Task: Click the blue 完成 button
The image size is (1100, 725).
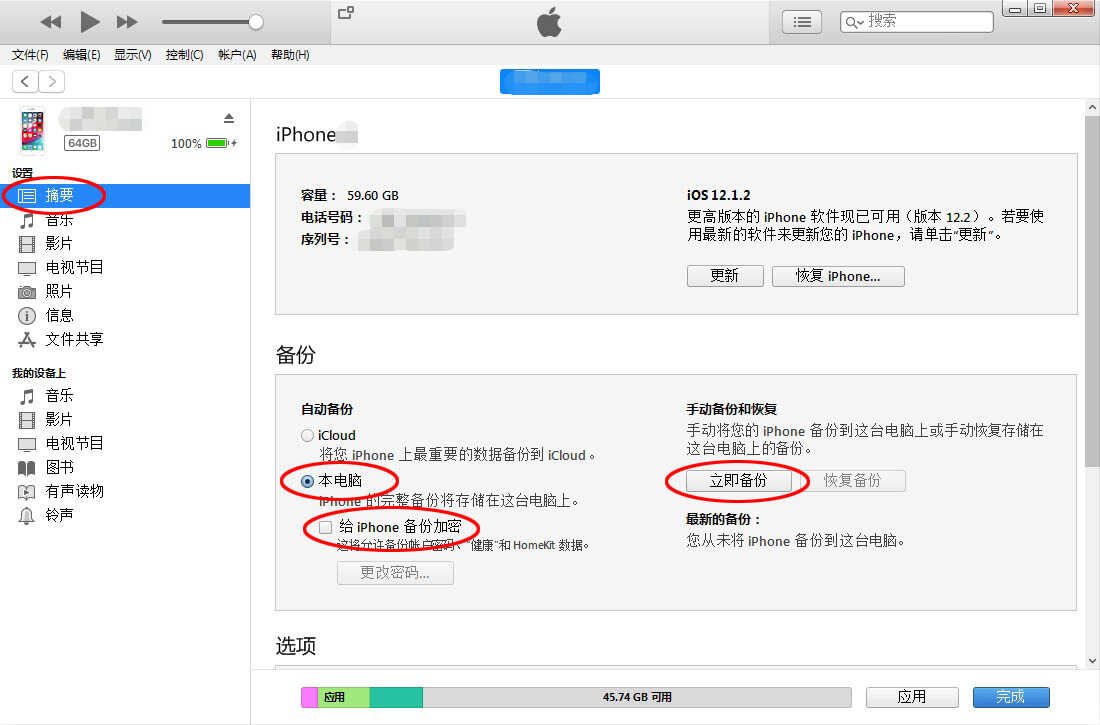Action: (x=1011, y=697)
